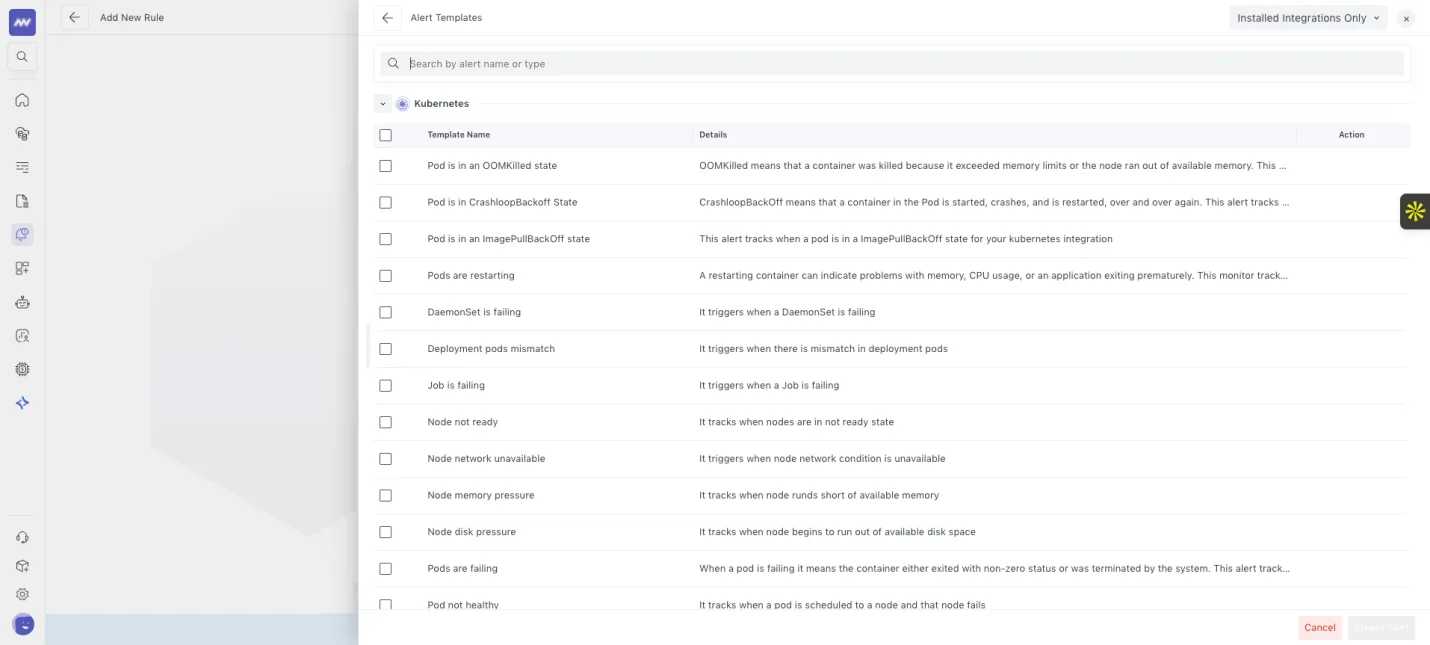Click 'Deployment pods mismatch' template name

click(x=491, y=349)
